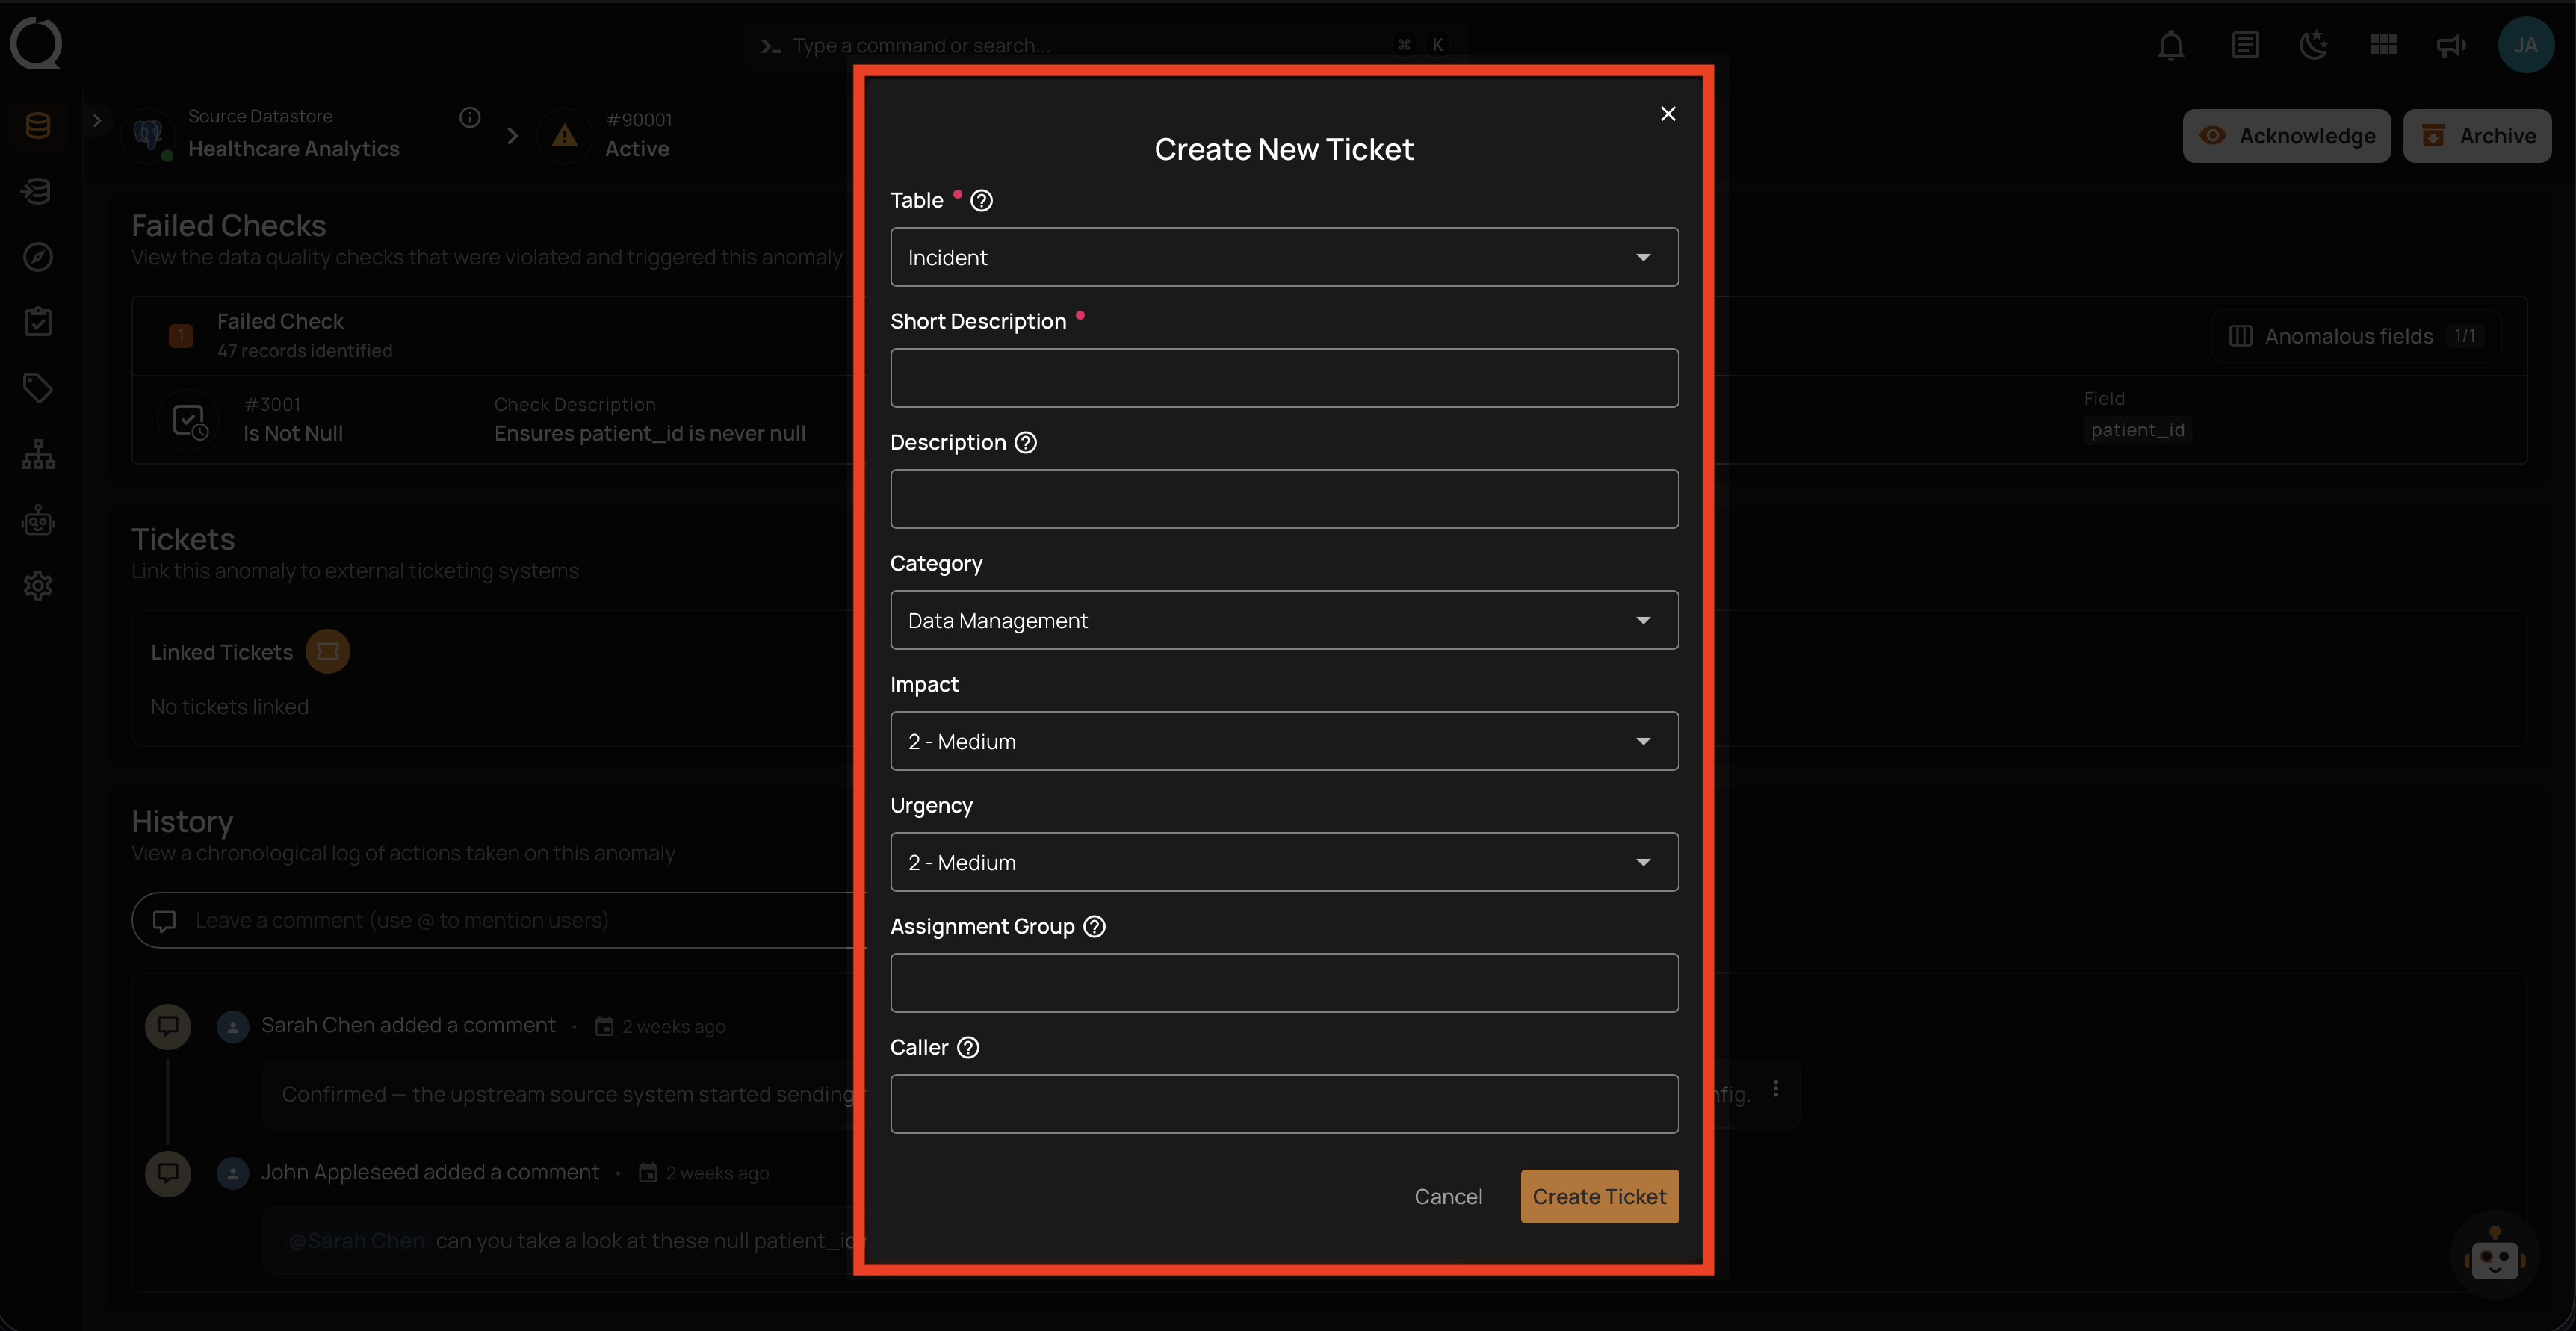Screen dimensions: 2576x1331
Task: Open the apps grid icon
Action: click(x=2384, y=45)
